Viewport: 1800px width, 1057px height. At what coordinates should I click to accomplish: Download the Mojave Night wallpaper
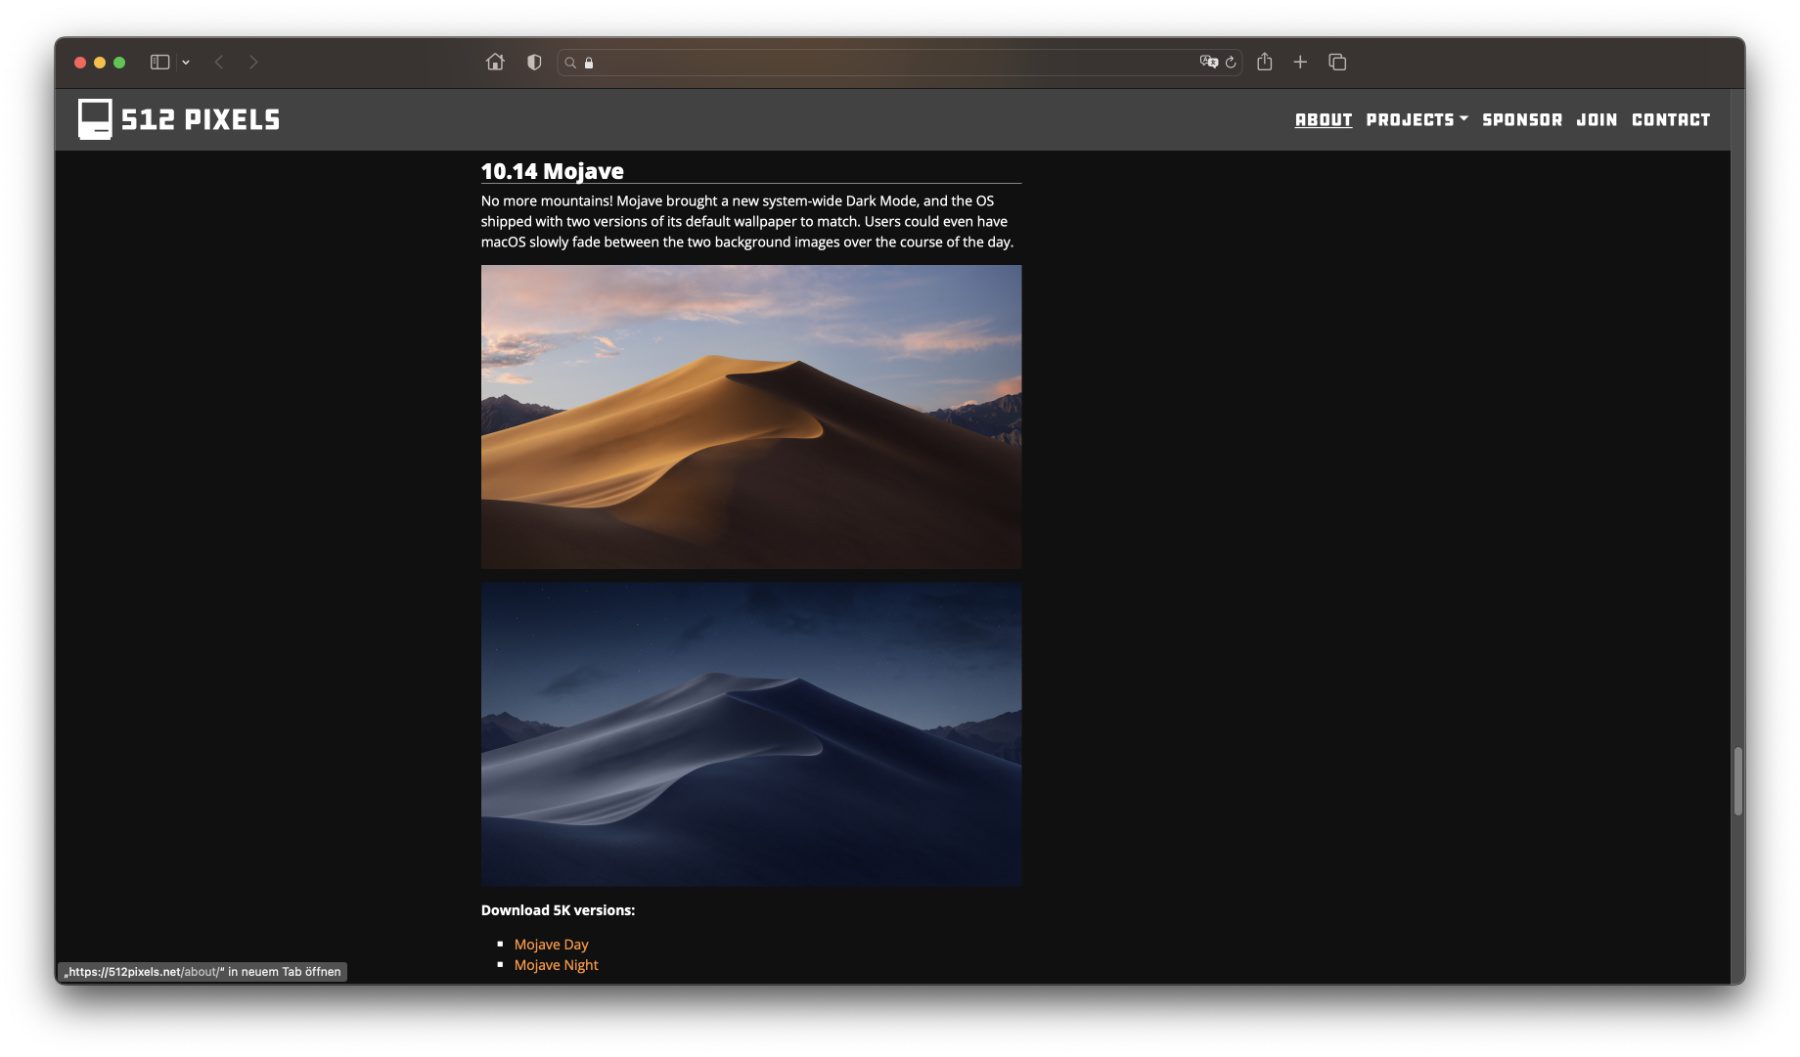(556, 965)
